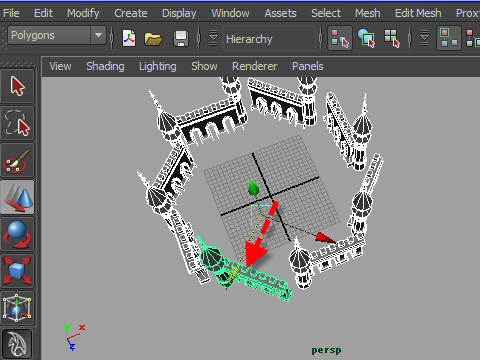Image resolution: width=480 pixels, height=360 pixels.
Task: Open the Shading panel menu
Action: 105,66
